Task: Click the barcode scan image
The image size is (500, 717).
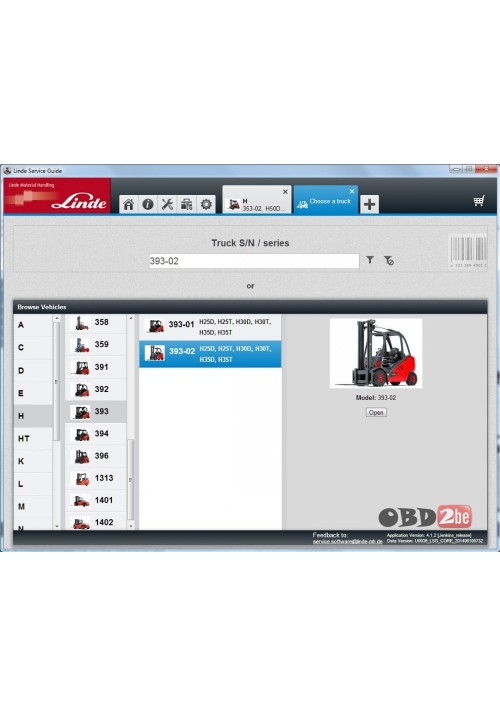Action: tap(468, 251)
